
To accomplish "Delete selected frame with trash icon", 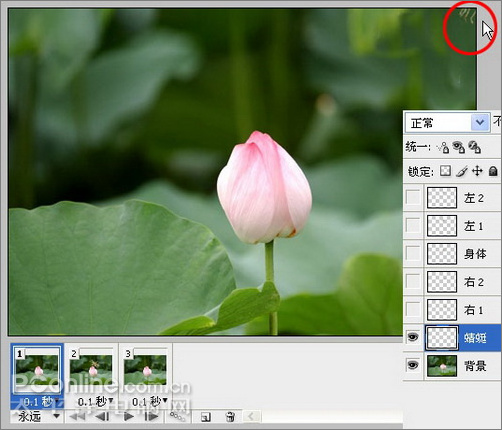I will (x=230, y=417).
